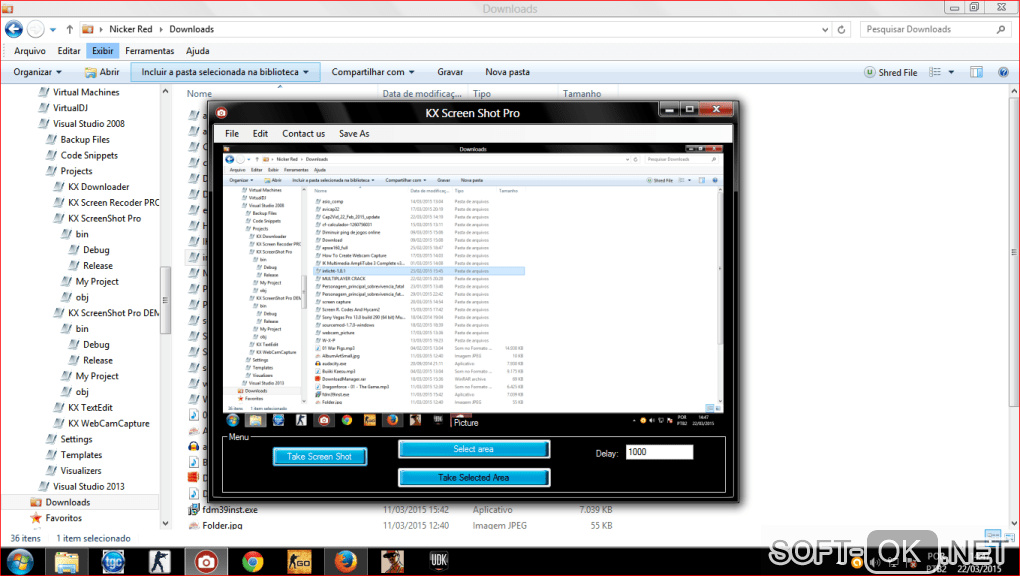1020x576 pixels.
Task: Open Ajuda menu in Explorer
Action: [x=198, y=51]
